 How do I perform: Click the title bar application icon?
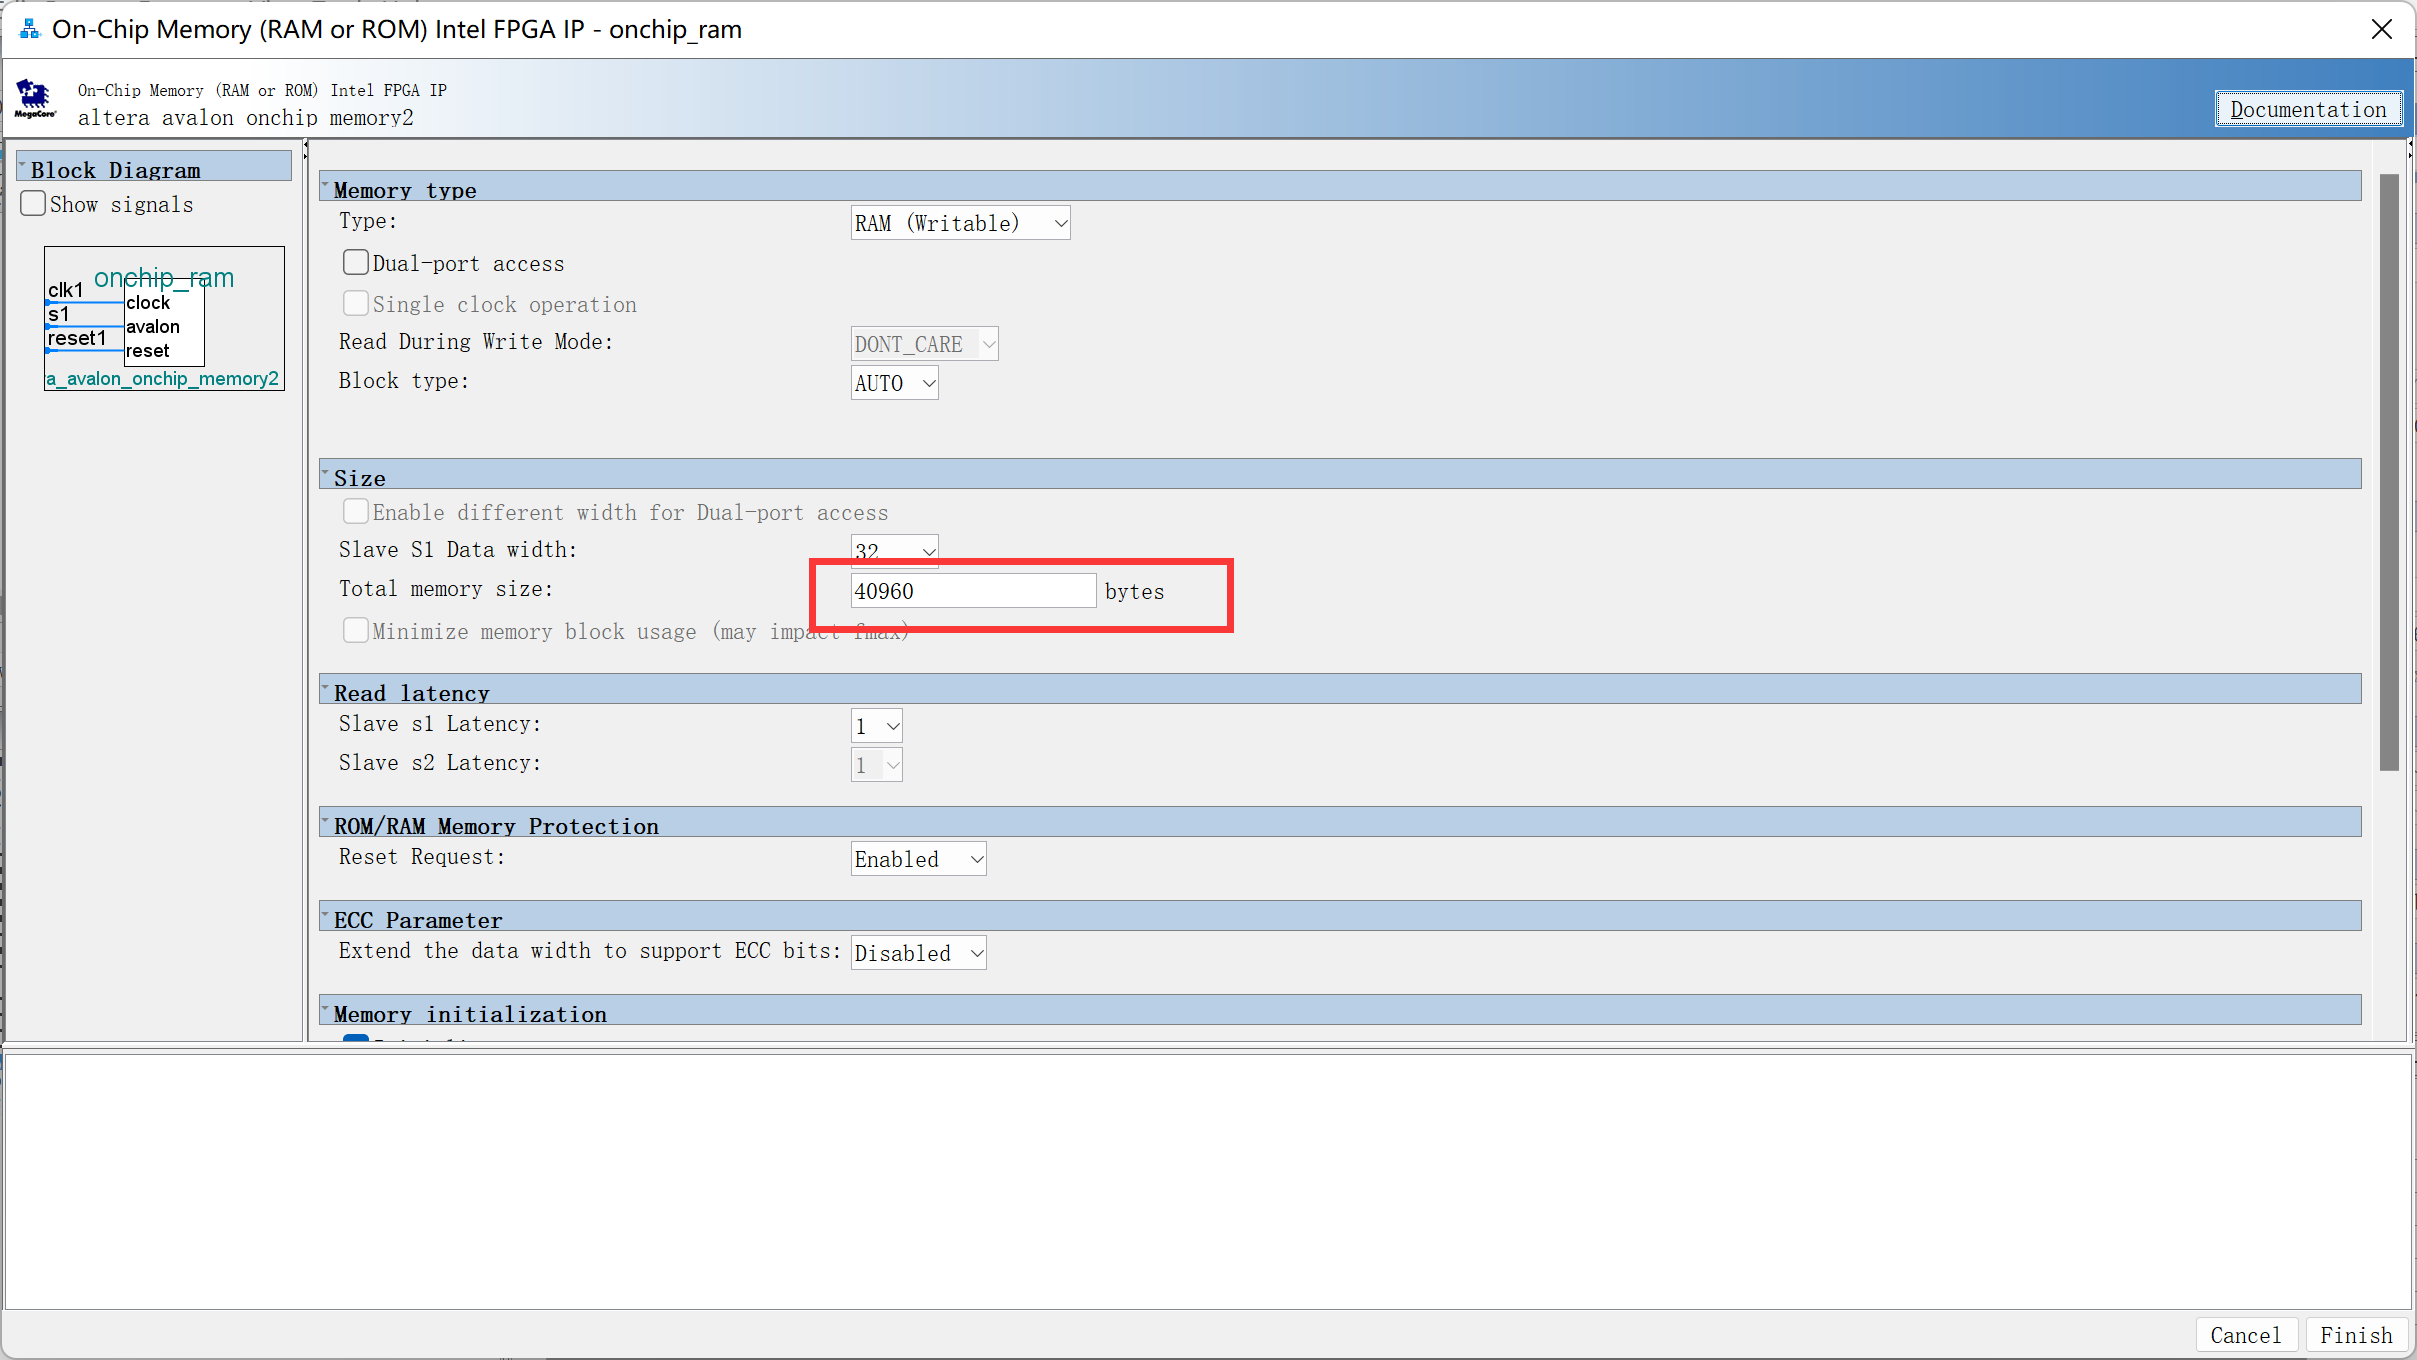coord(29,29)
